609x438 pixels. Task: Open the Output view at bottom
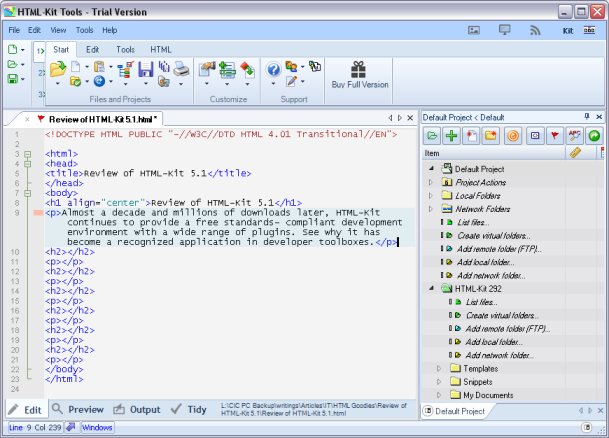pos(137,409)
